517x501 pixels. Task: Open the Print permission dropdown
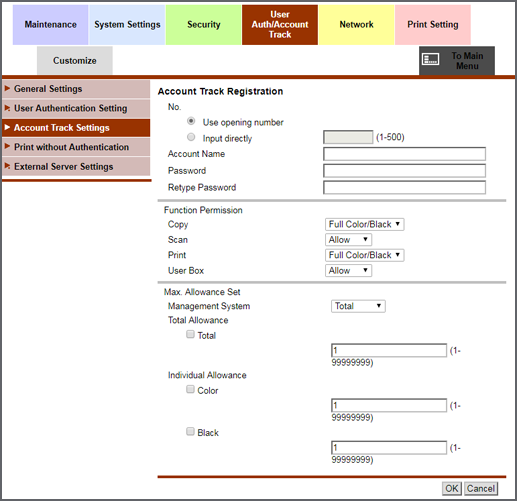click(365, 255)
